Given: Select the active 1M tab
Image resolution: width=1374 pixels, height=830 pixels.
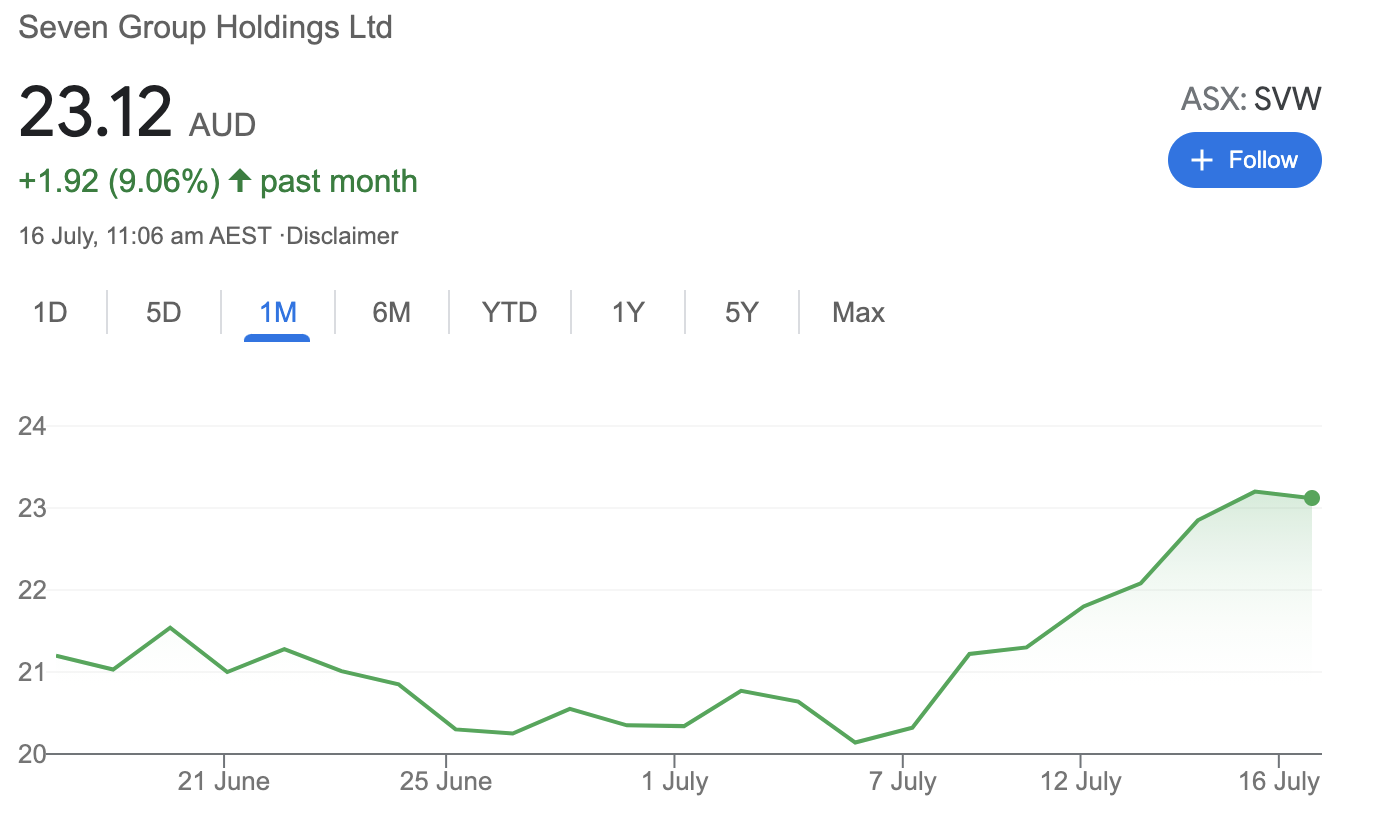Looking at the screenshot, I should 278,313.
